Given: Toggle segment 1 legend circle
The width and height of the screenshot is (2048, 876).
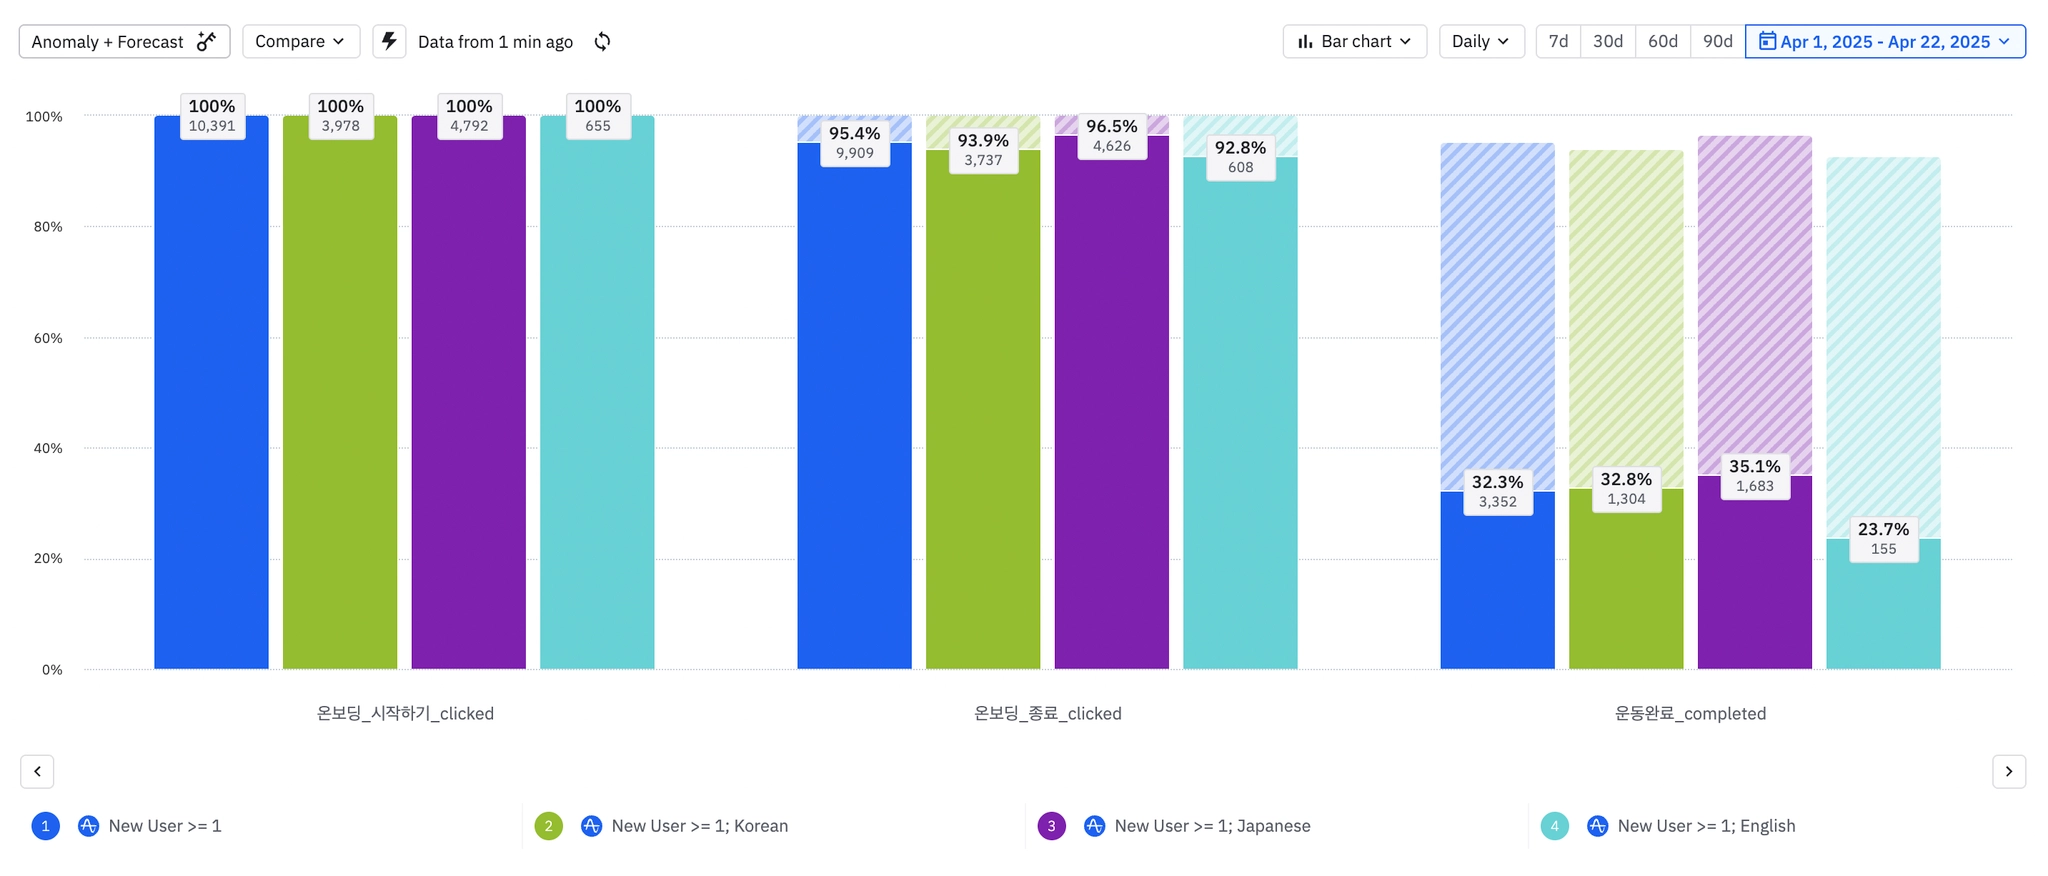Looking at the screenshot, I should (x=45, y=826).
